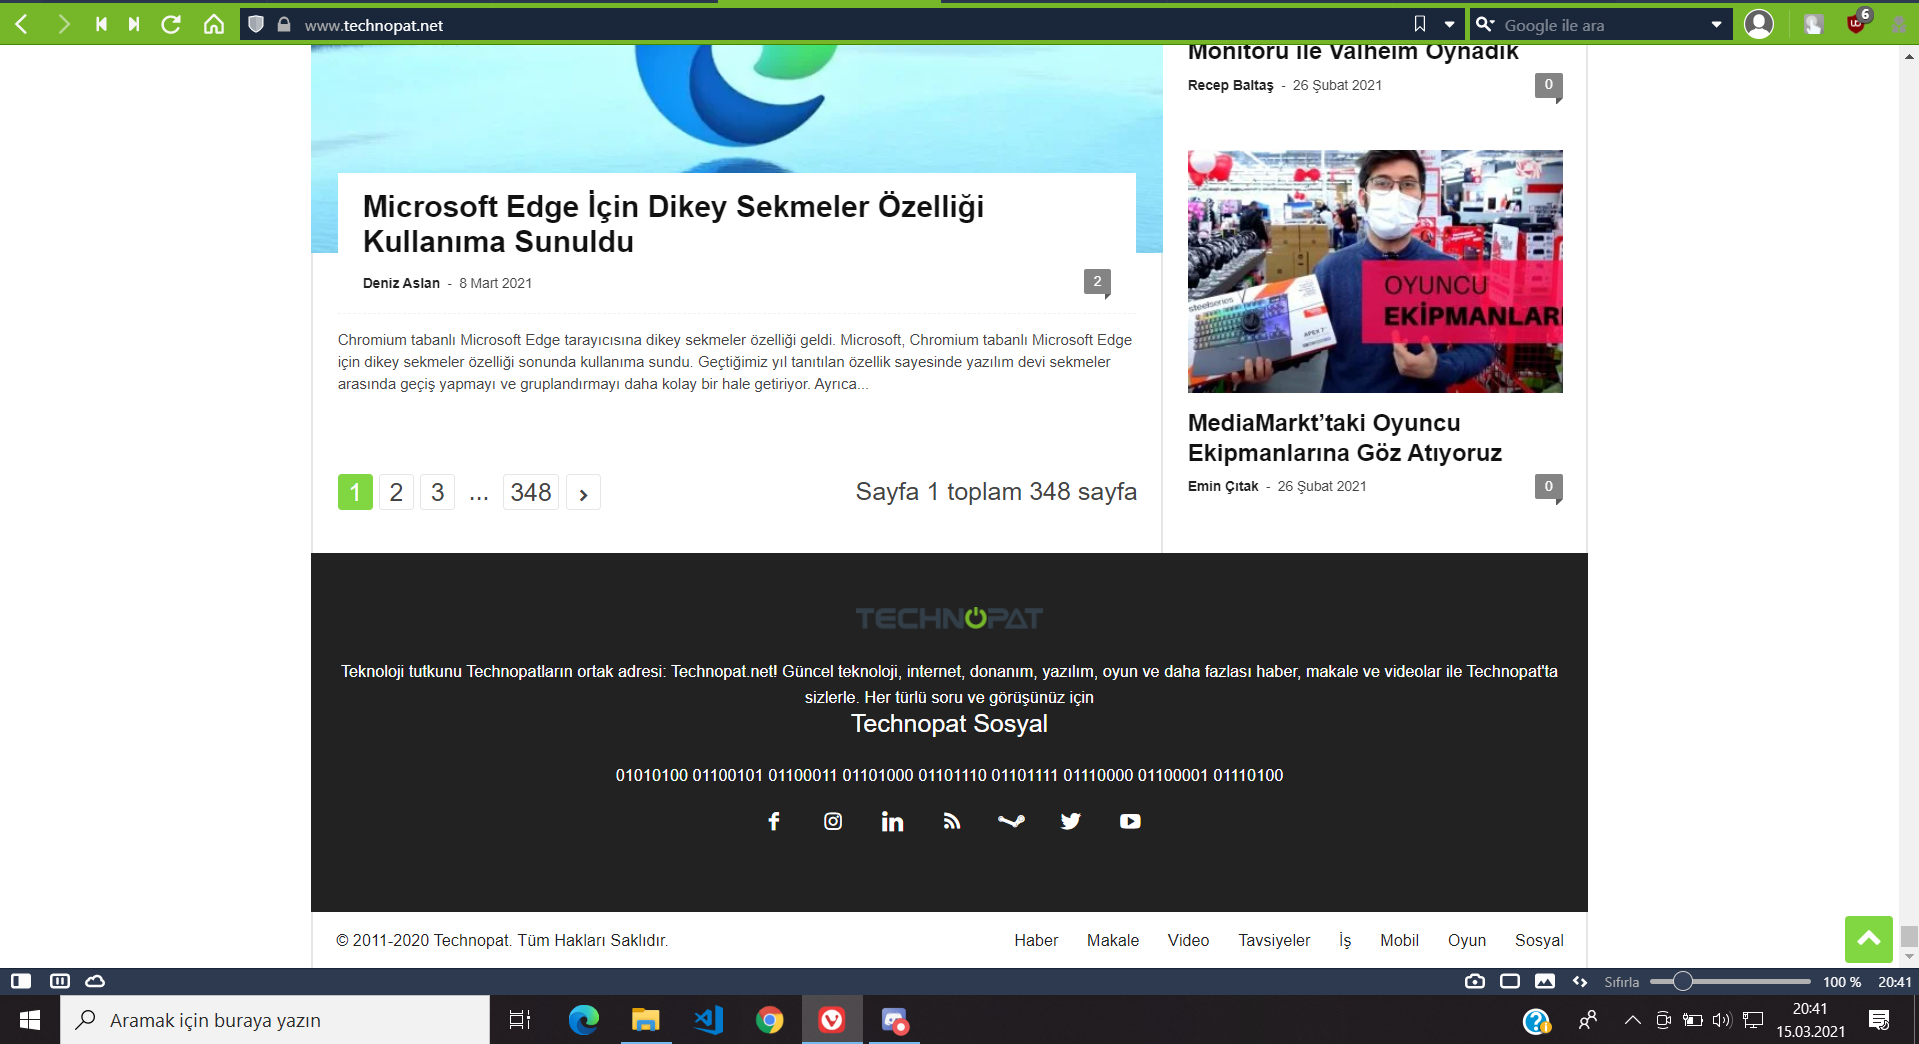
Task: Expand the search history dropdown
Action: (x=1717, y=24)
